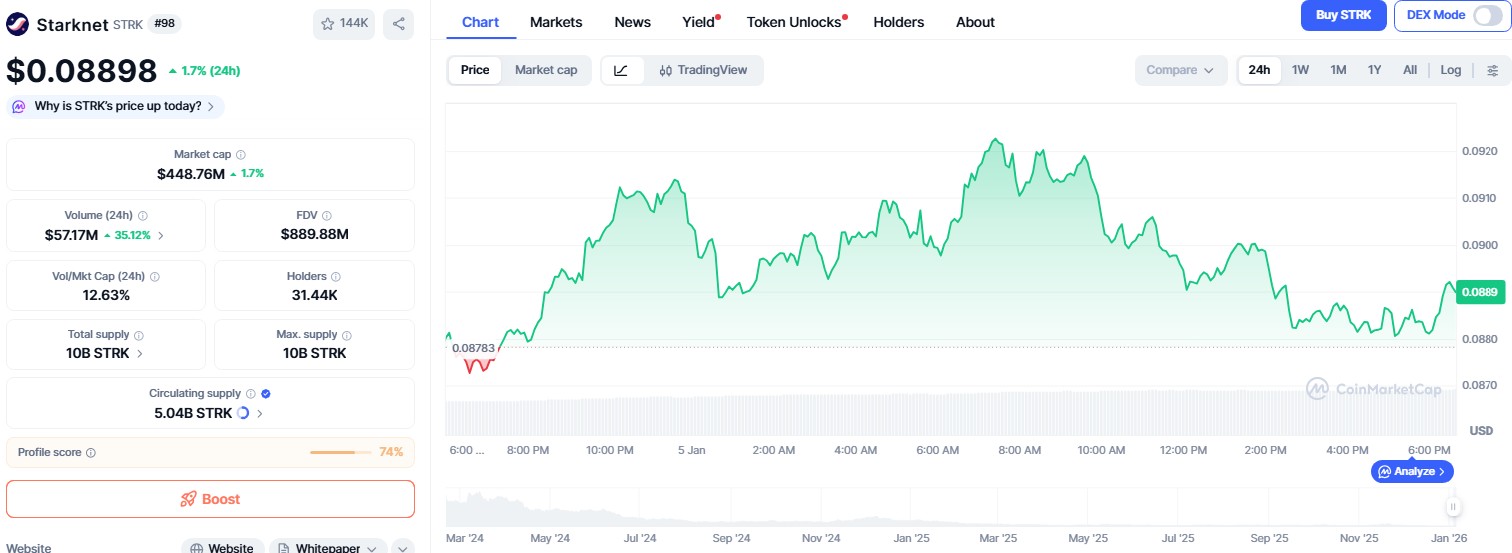Viewport: 1512px width, 553px height.
Task: Click verified badge beside Circulating supply
Action: tap(266, 394)
